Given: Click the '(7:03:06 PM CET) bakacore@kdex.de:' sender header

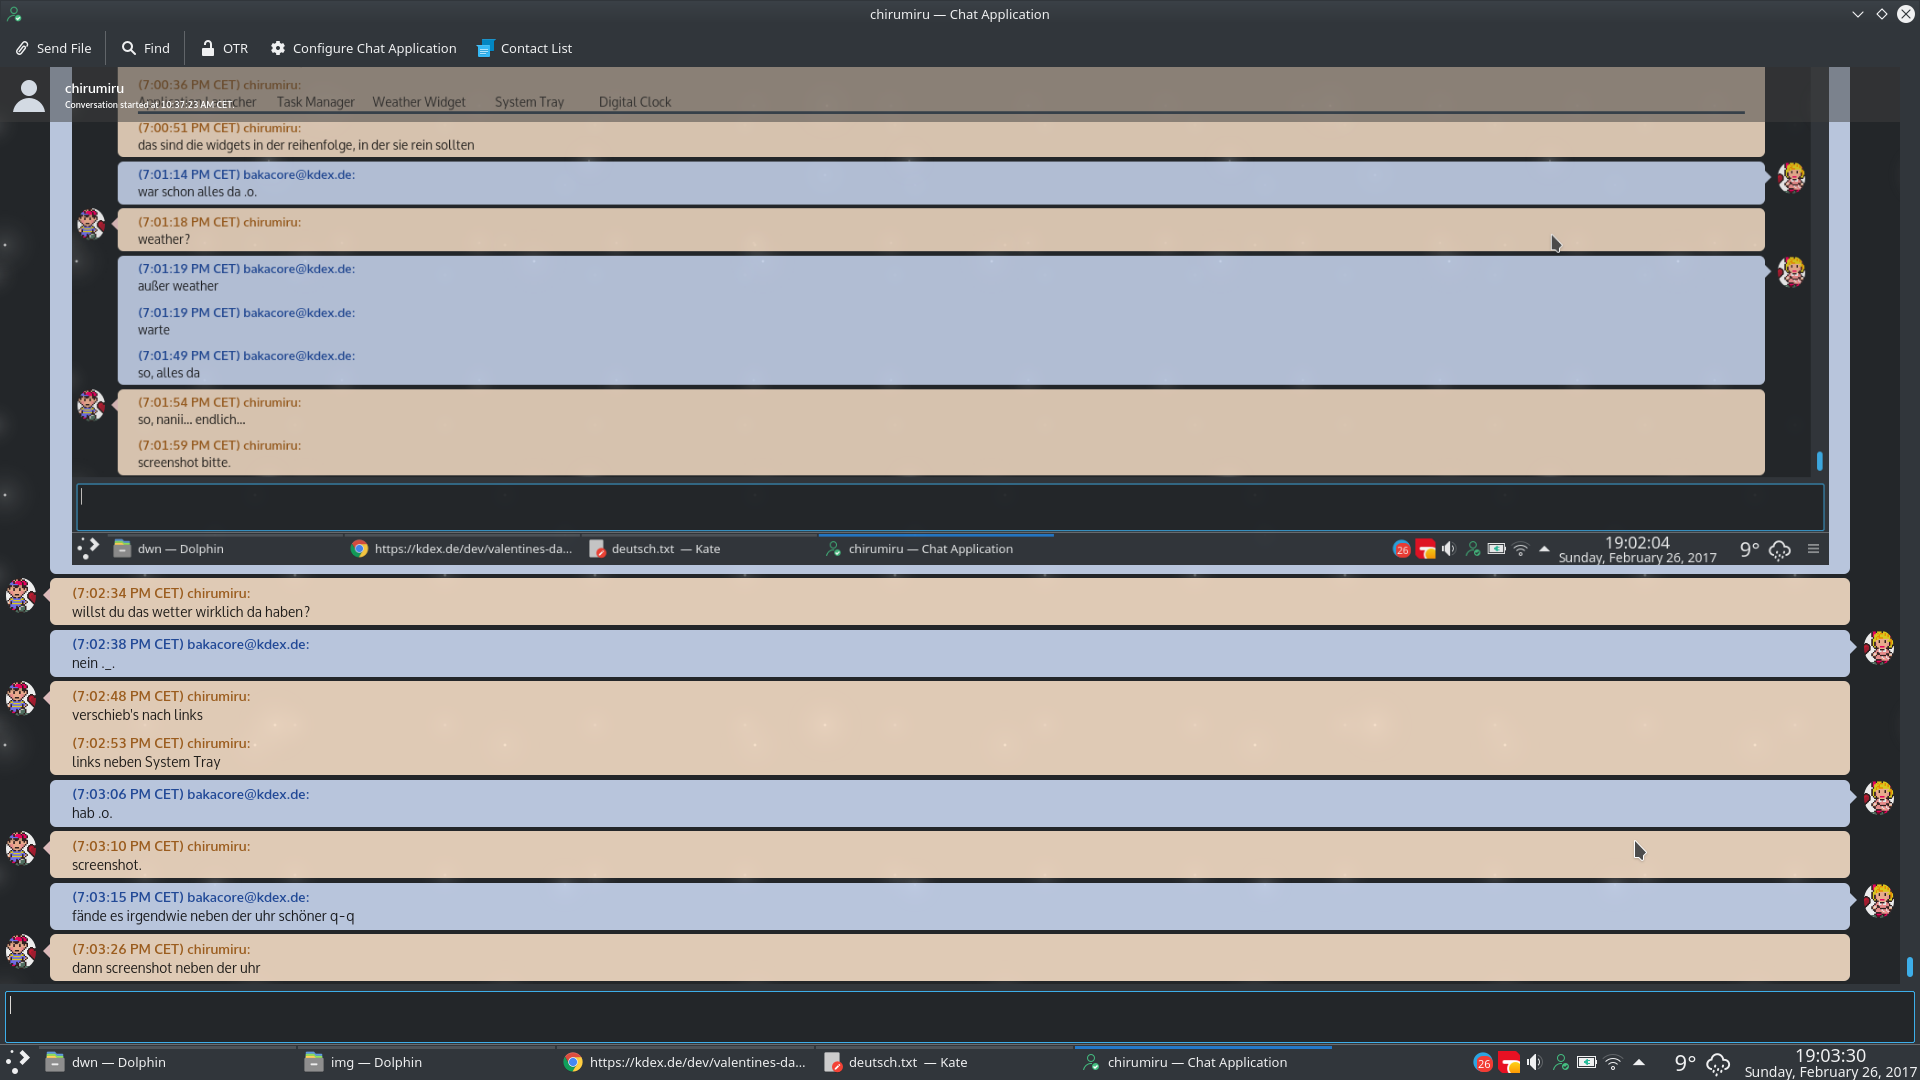Looking at the screenshot, I should pyautogui.click(x=191, y=794).
